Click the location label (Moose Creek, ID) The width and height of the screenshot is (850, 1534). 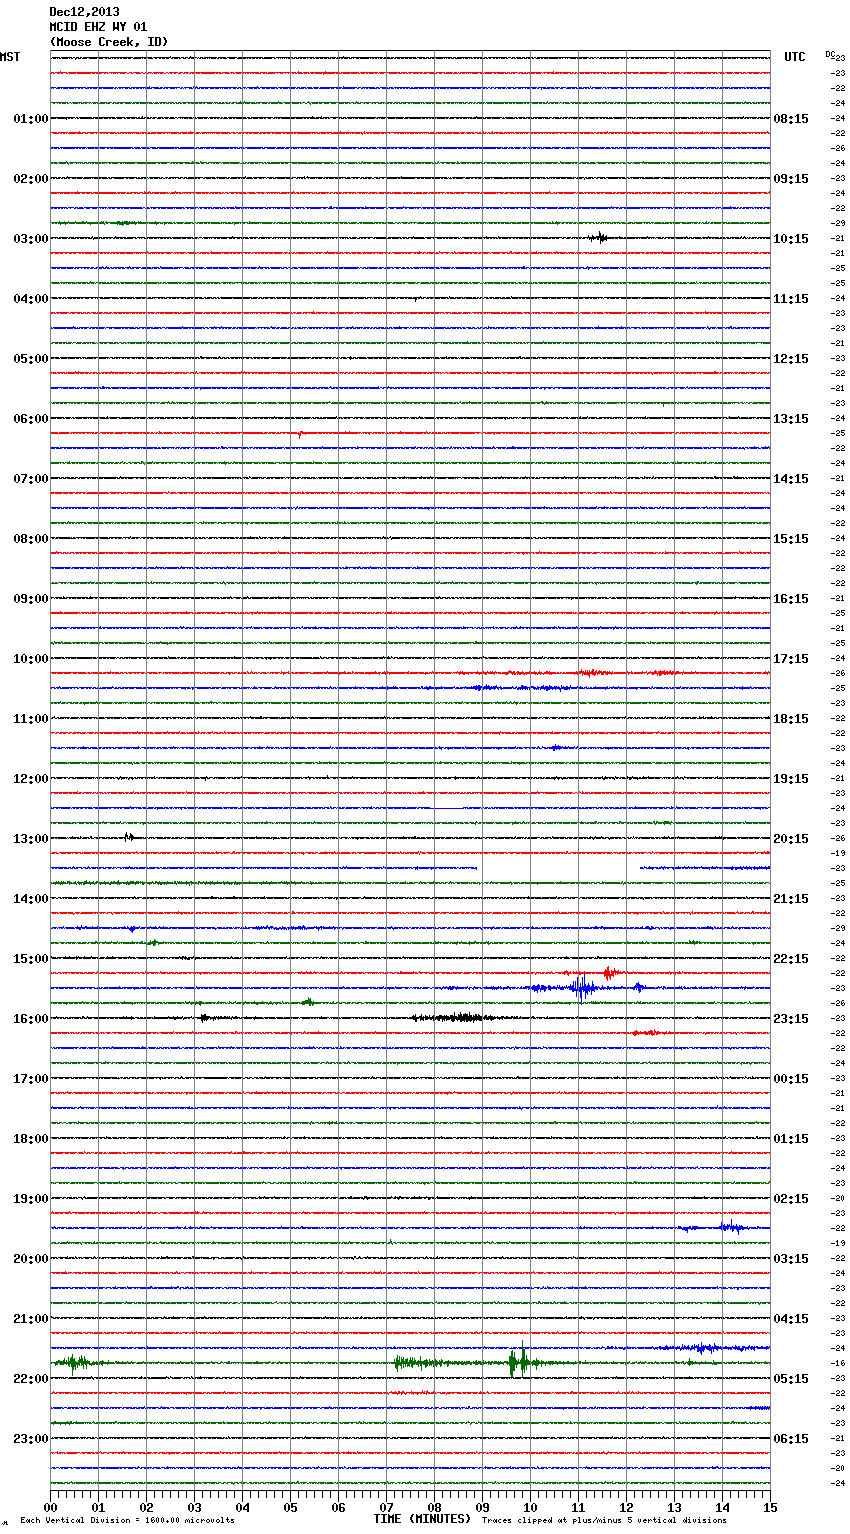click(109, 42)
